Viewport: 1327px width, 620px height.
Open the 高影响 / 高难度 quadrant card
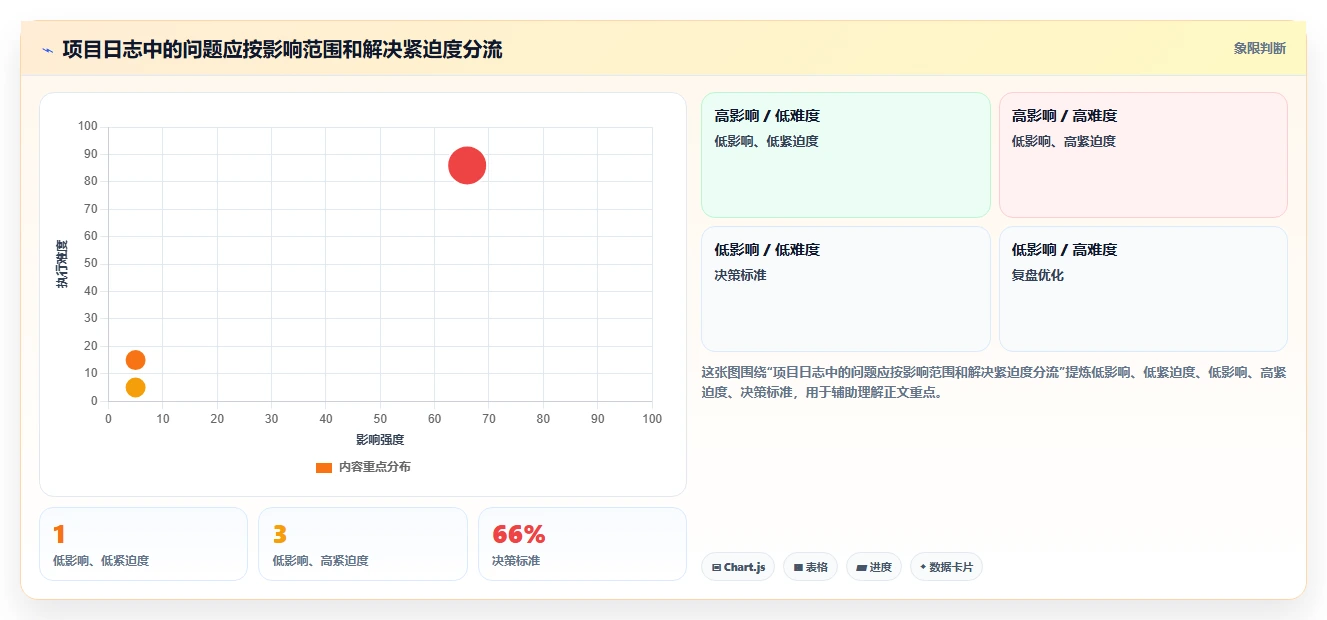pos(1143,155)
